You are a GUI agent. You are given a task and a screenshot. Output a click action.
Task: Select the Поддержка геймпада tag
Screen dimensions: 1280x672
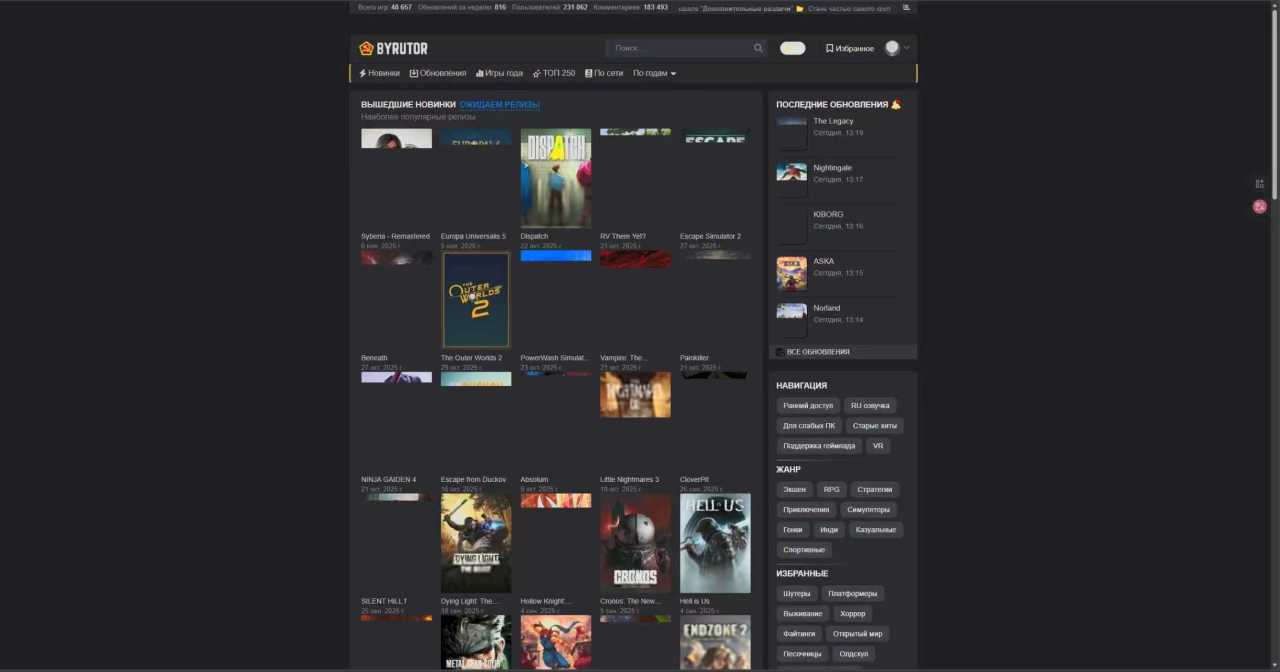pyautogui.click(x=819, y=446)
